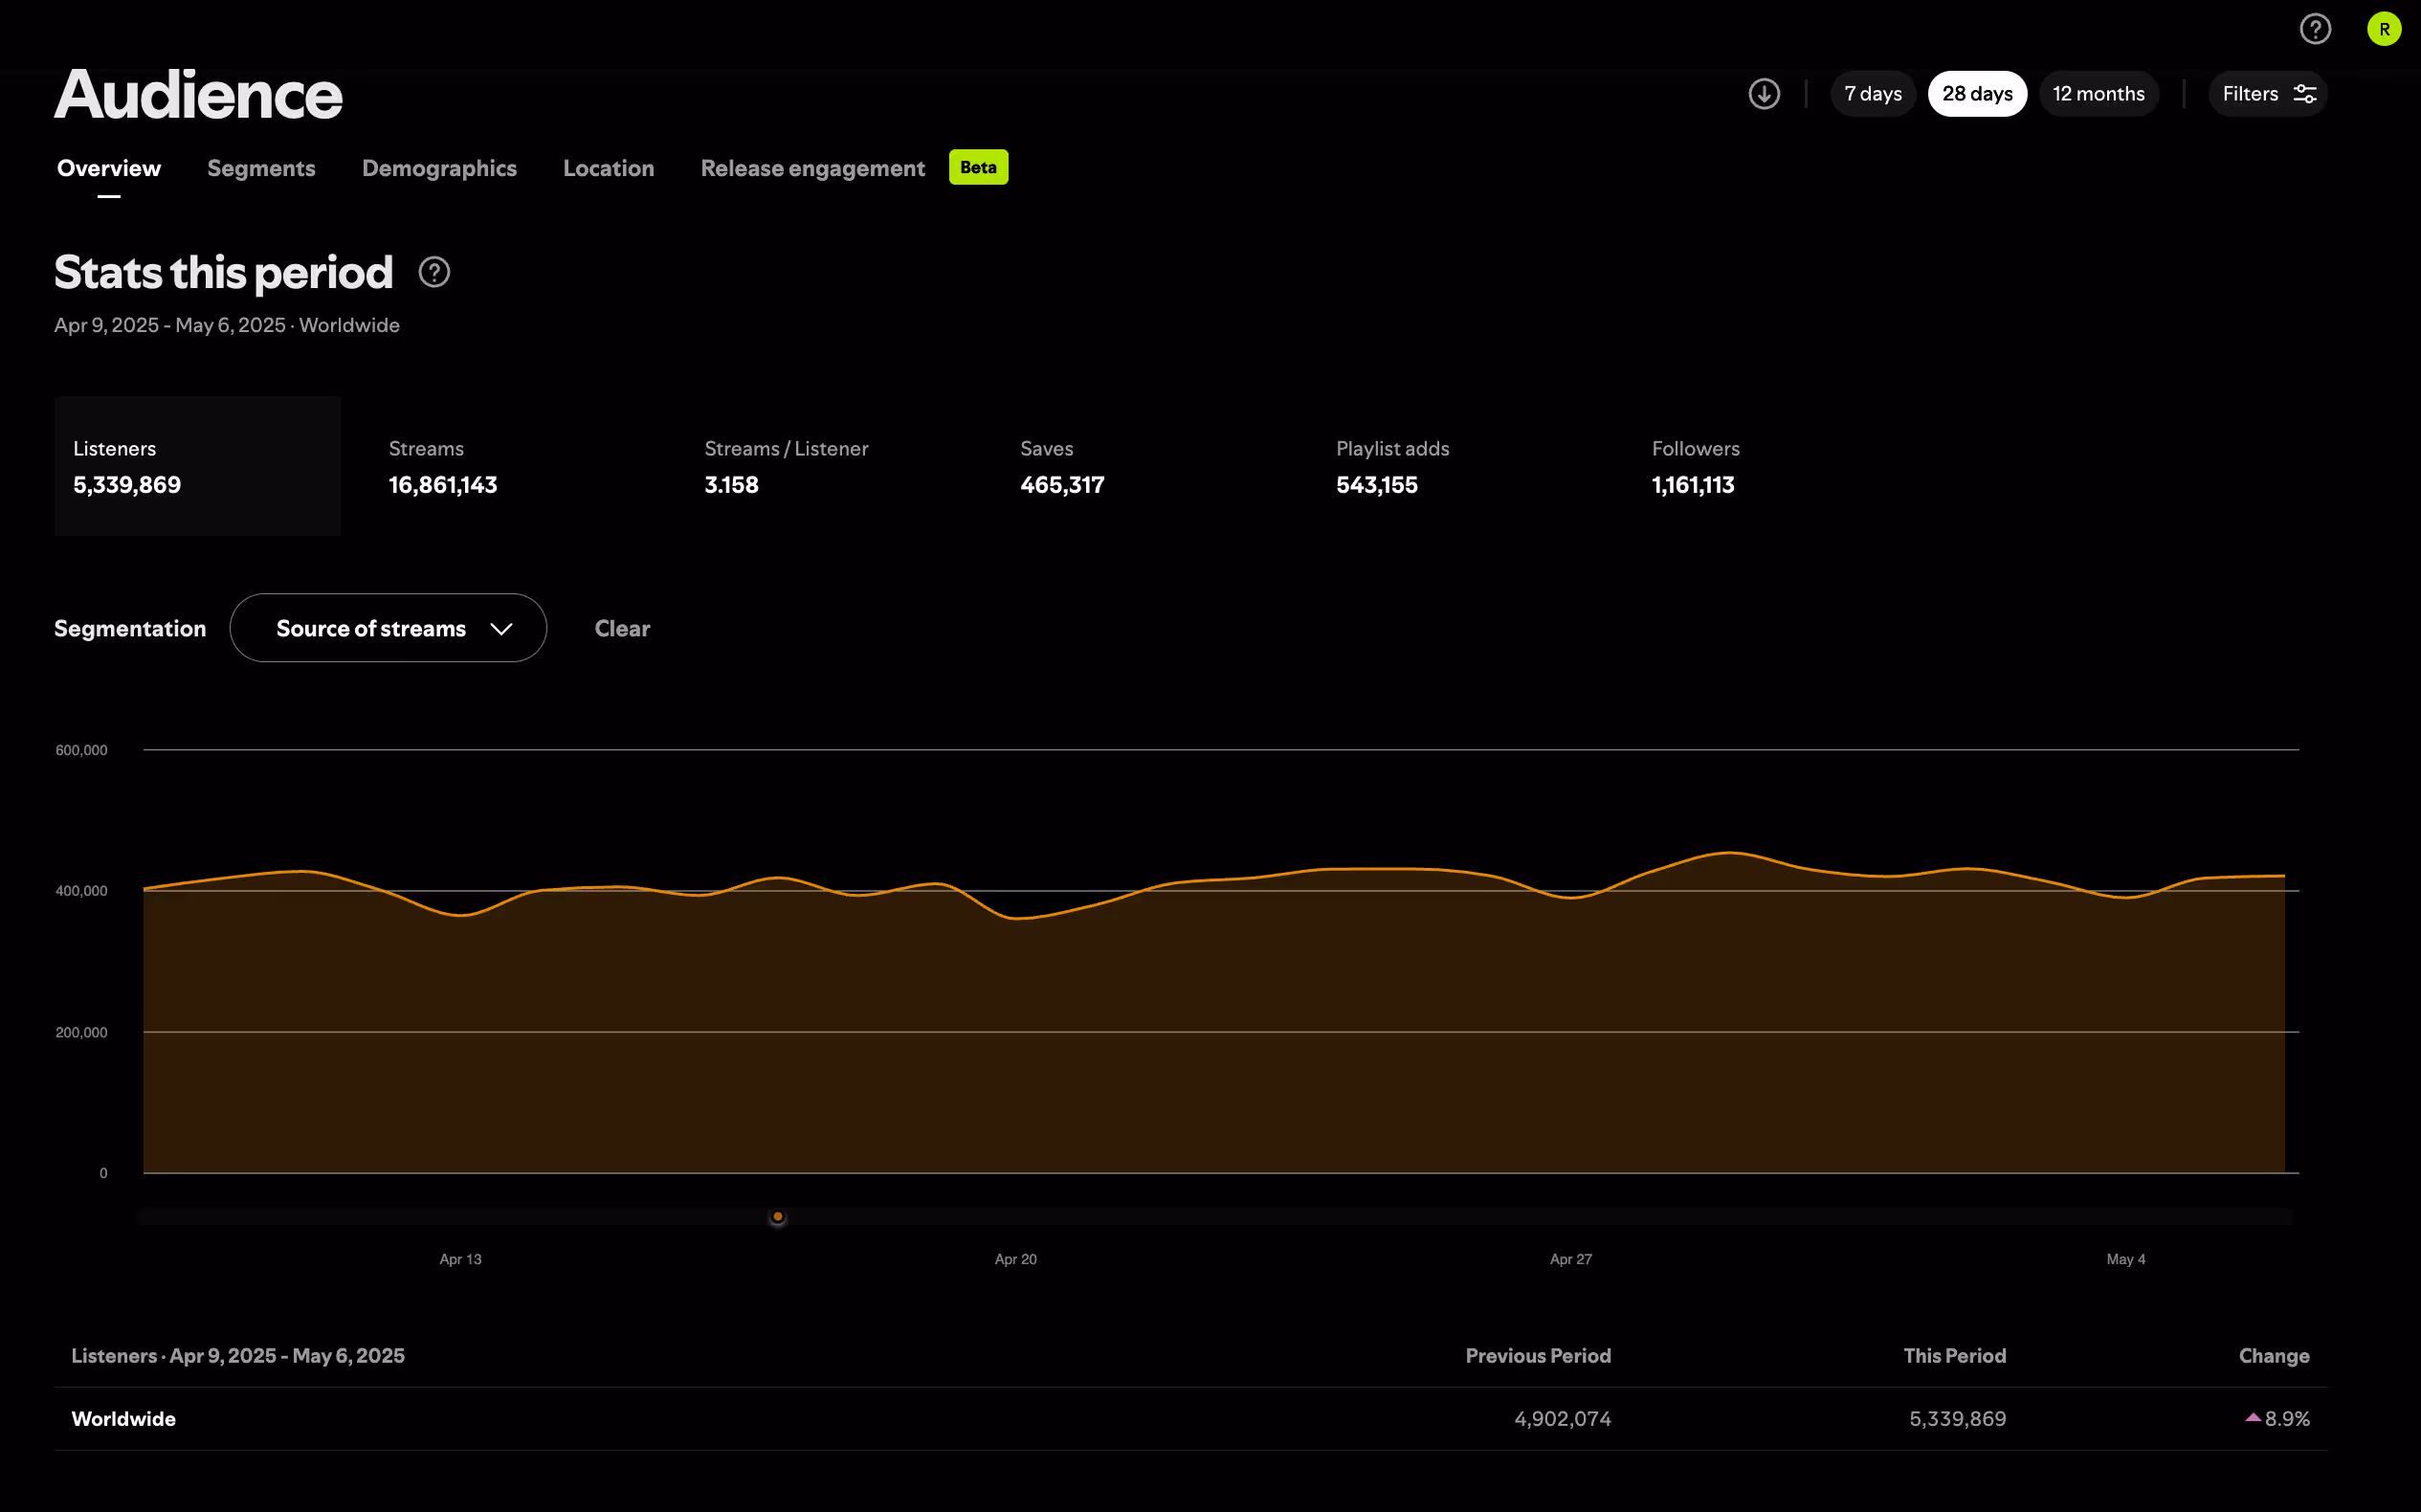Open the help icon in top bar
2421x1512 pixels.
pos(2315,29)
